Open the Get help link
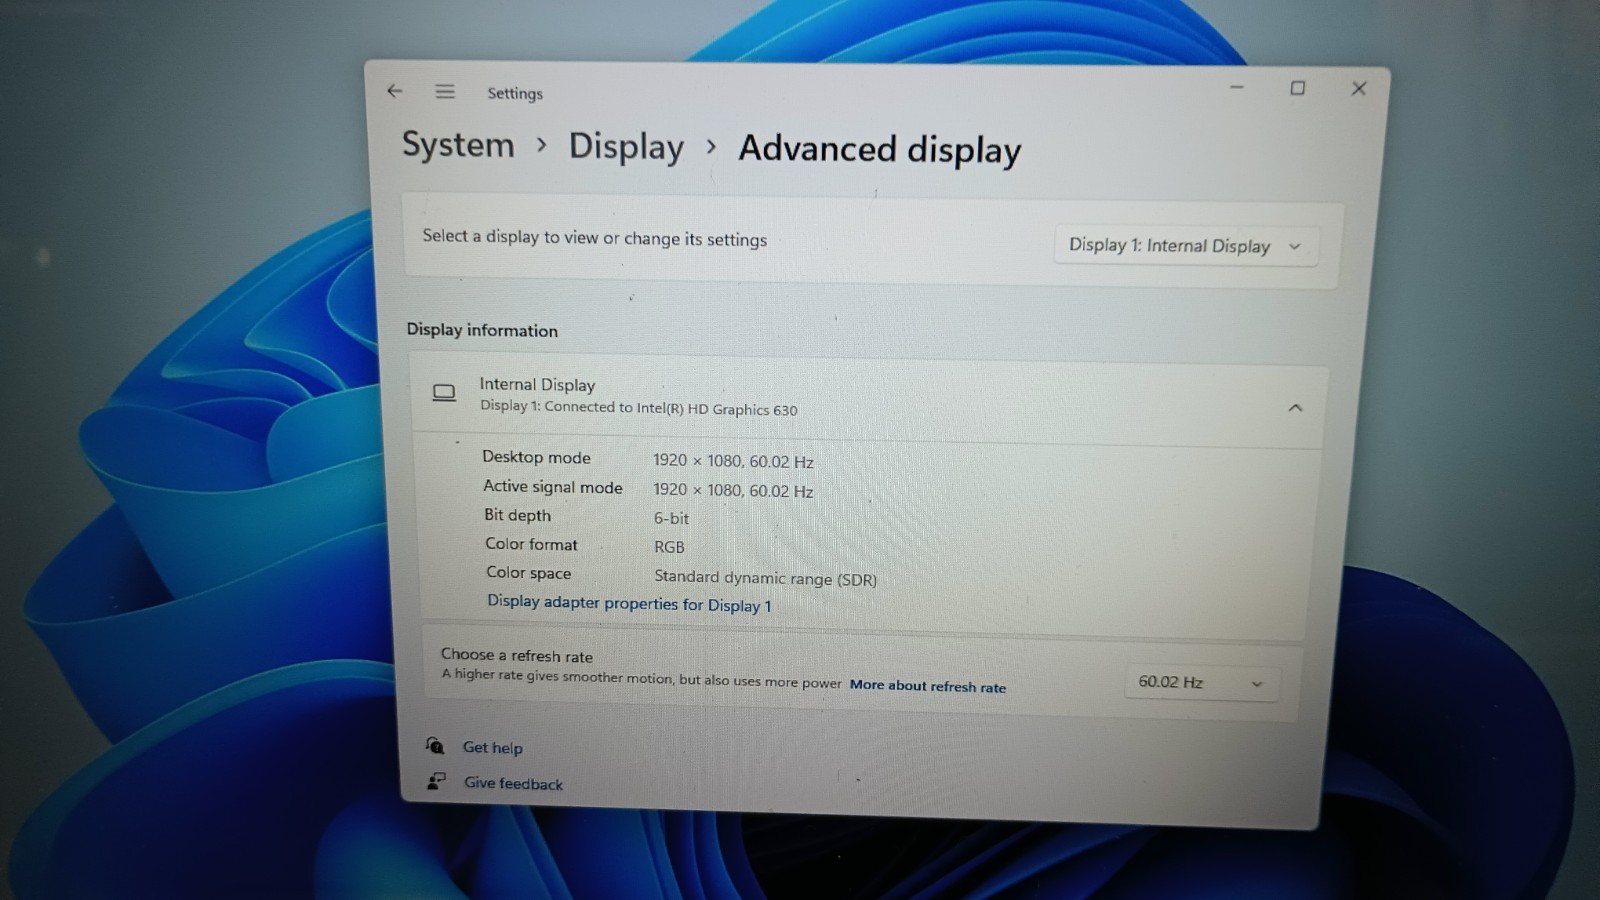Viewport: 1600px width, 900px height. pyautogui.click(x=492, y=747)
